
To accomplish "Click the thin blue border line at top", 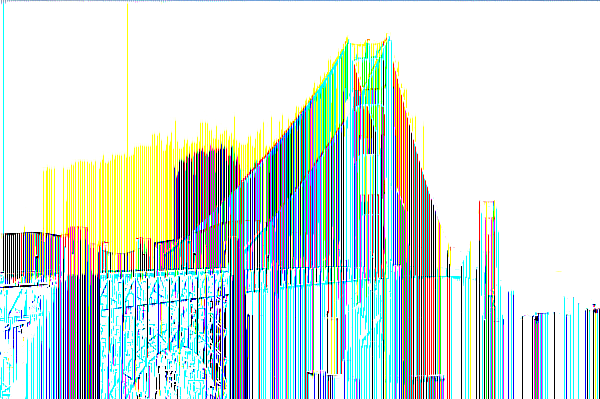I will pos(300,1).
